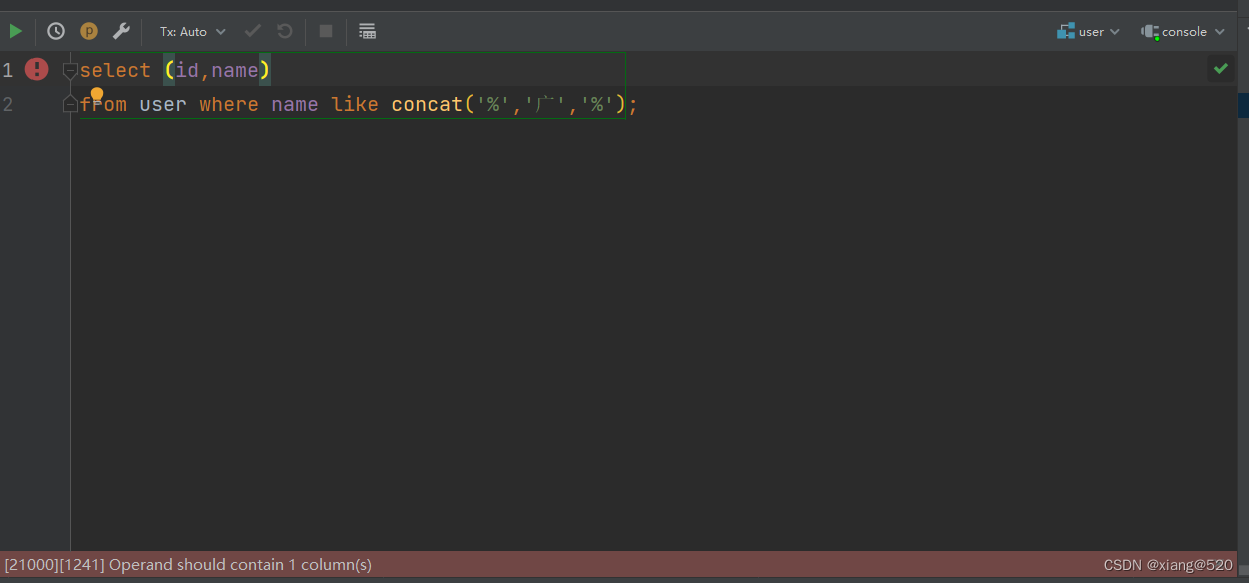The width and height of the screenshot is (1249, 583).
Task: Click the 'select' keyword on line 1
Action: [115, 70]
